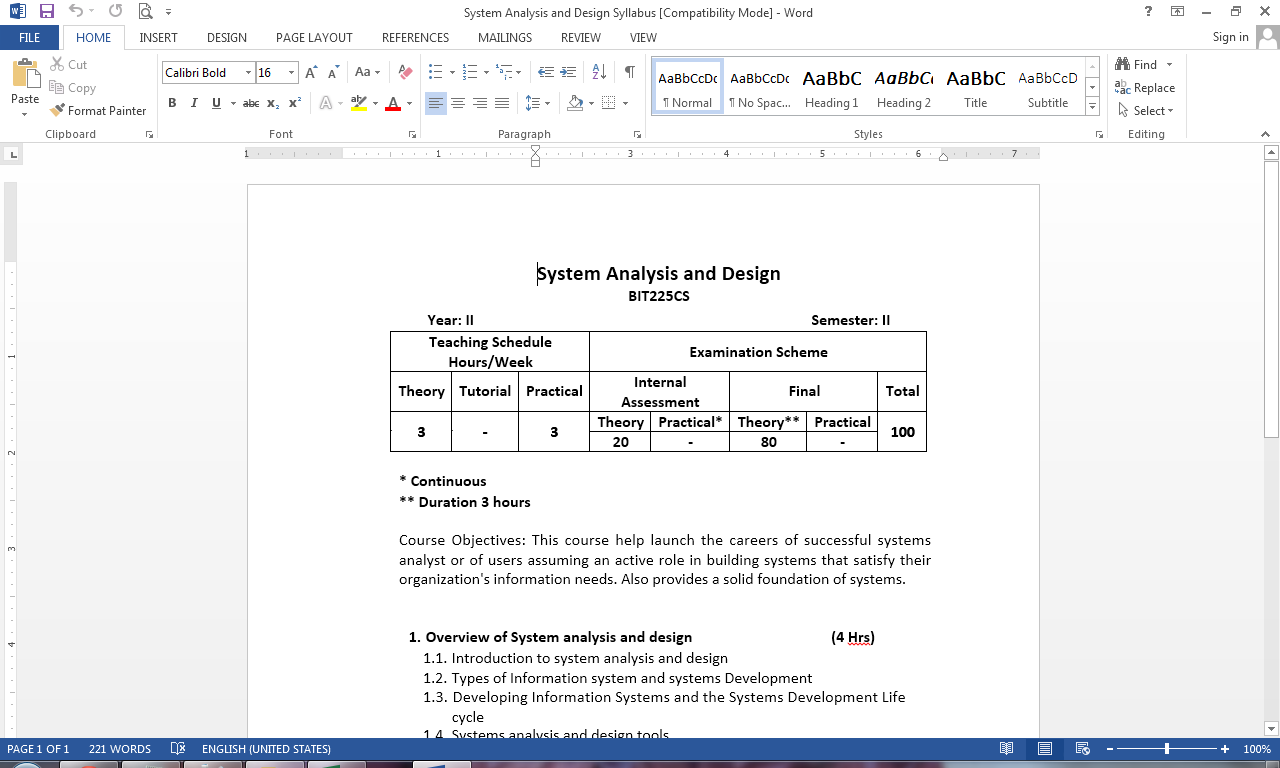Toggle Show/Hide paragraph marks
The image size is (1280, 768).
coord(629,72)
